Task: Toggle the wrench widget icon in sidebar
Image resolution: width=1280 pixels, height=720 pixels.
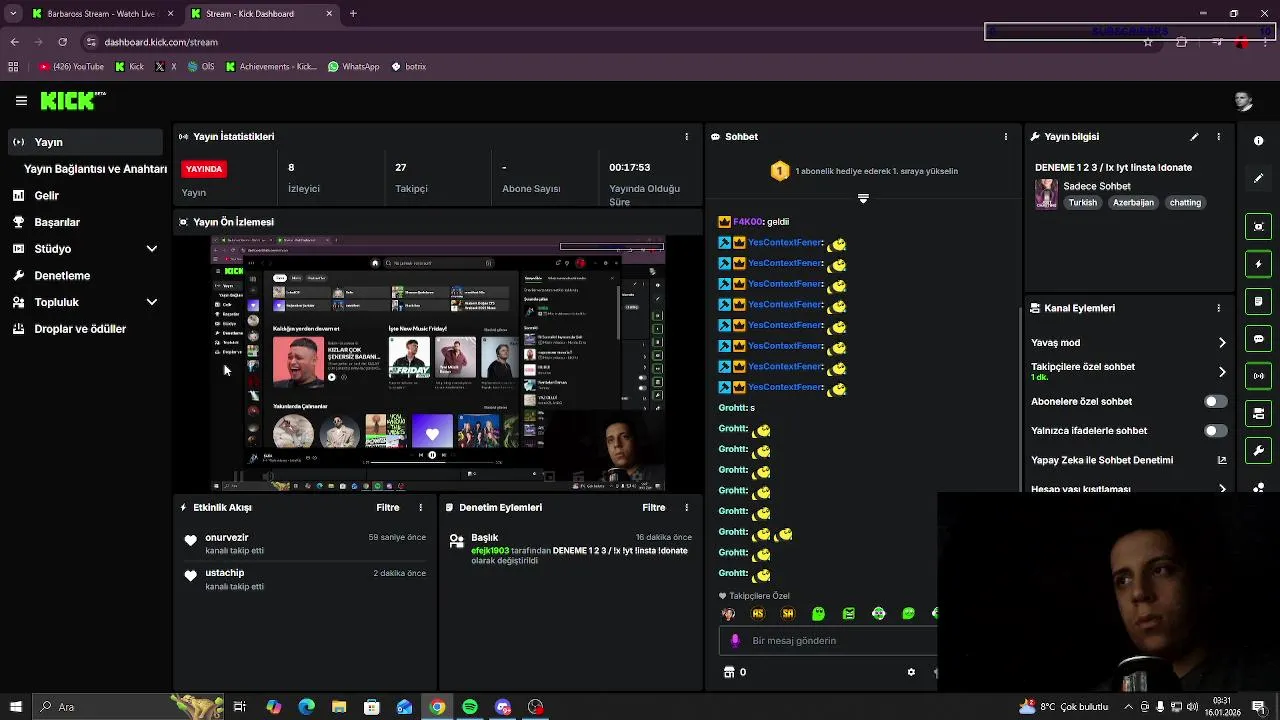Action: click(1259, 451)
